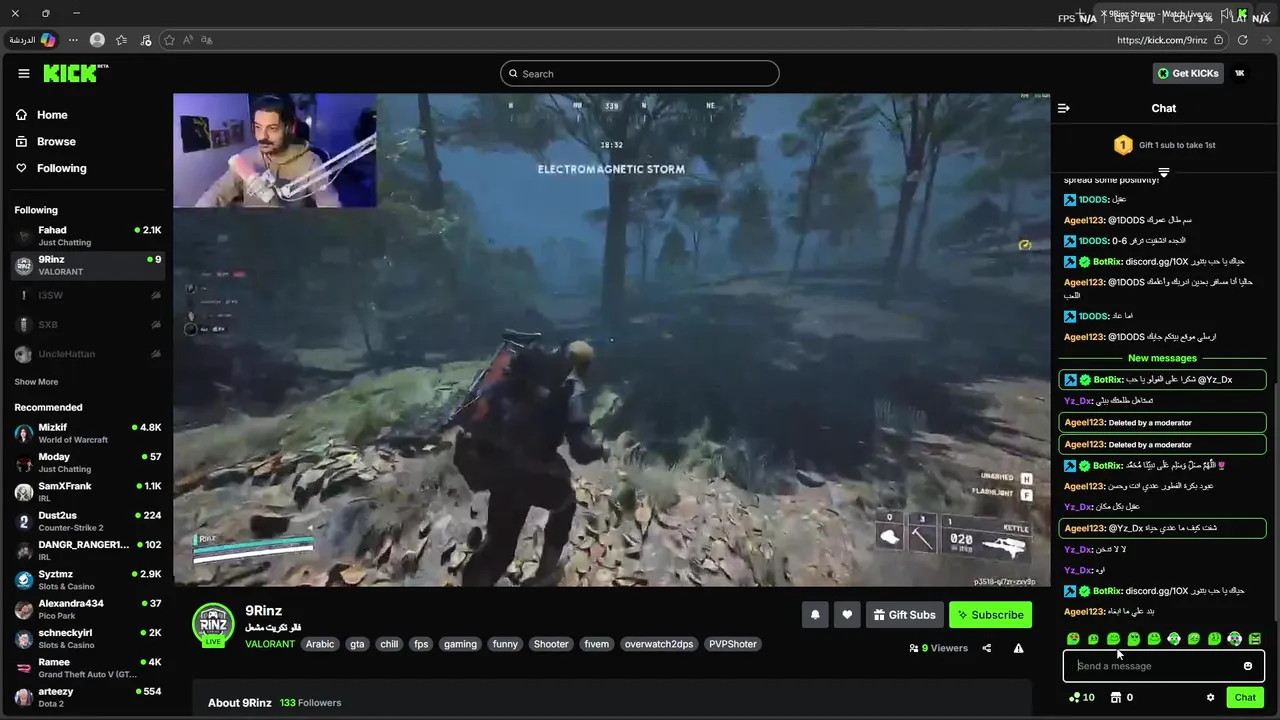The image size is (1280, 720).
Task: Open SamXFrank's IRL stream
Action: tap(88, 492)
